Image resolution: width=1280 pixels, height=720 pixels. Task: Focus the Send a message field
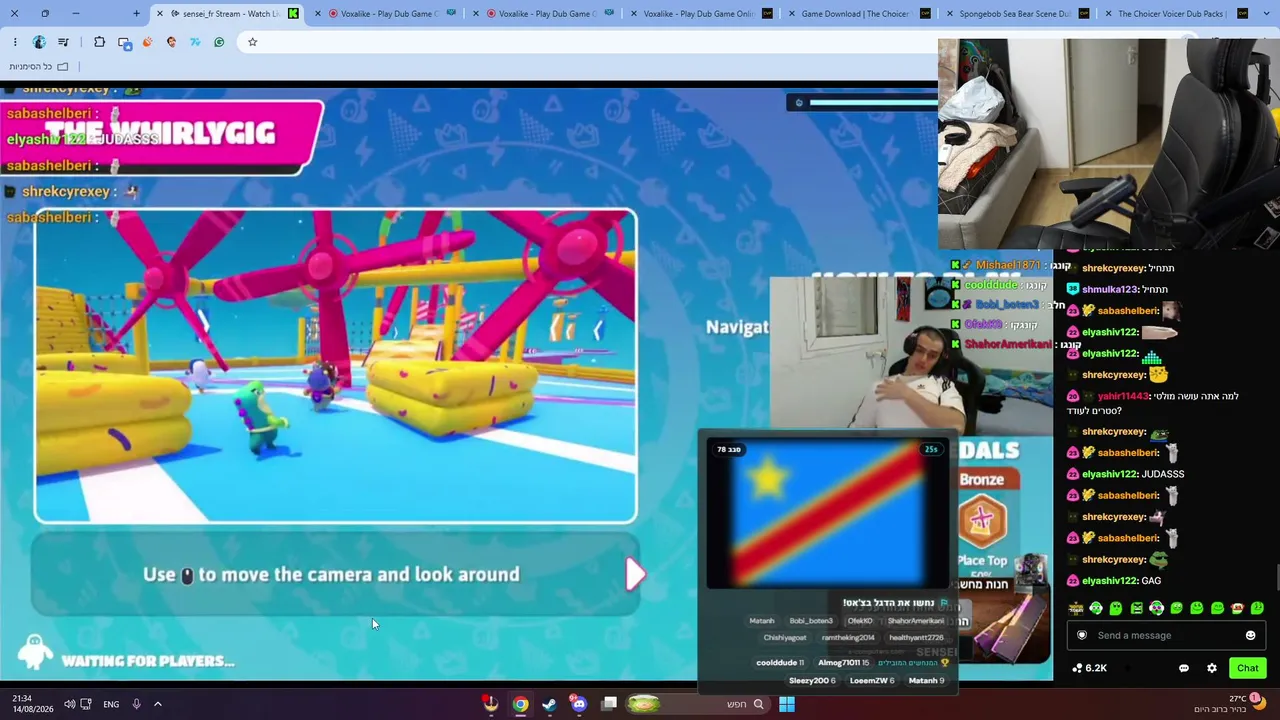point(1167,635)
